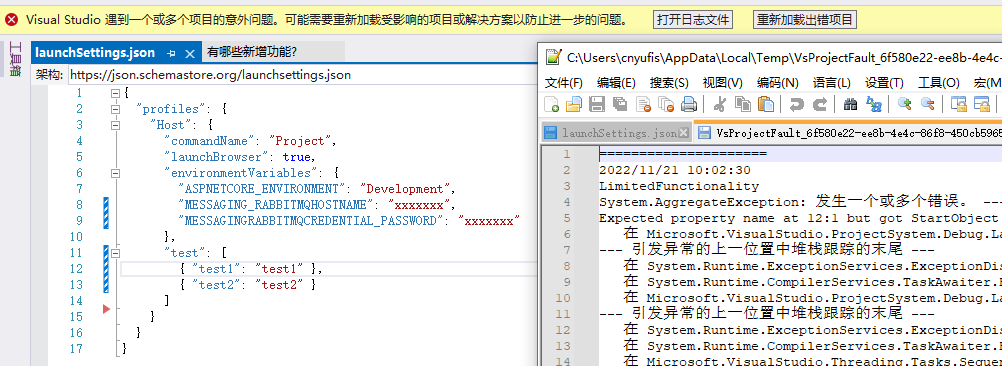Screen dimensions: 1002x366
Task: Click the synchronize vertical scrolling icon
Action: pos(958,103)
